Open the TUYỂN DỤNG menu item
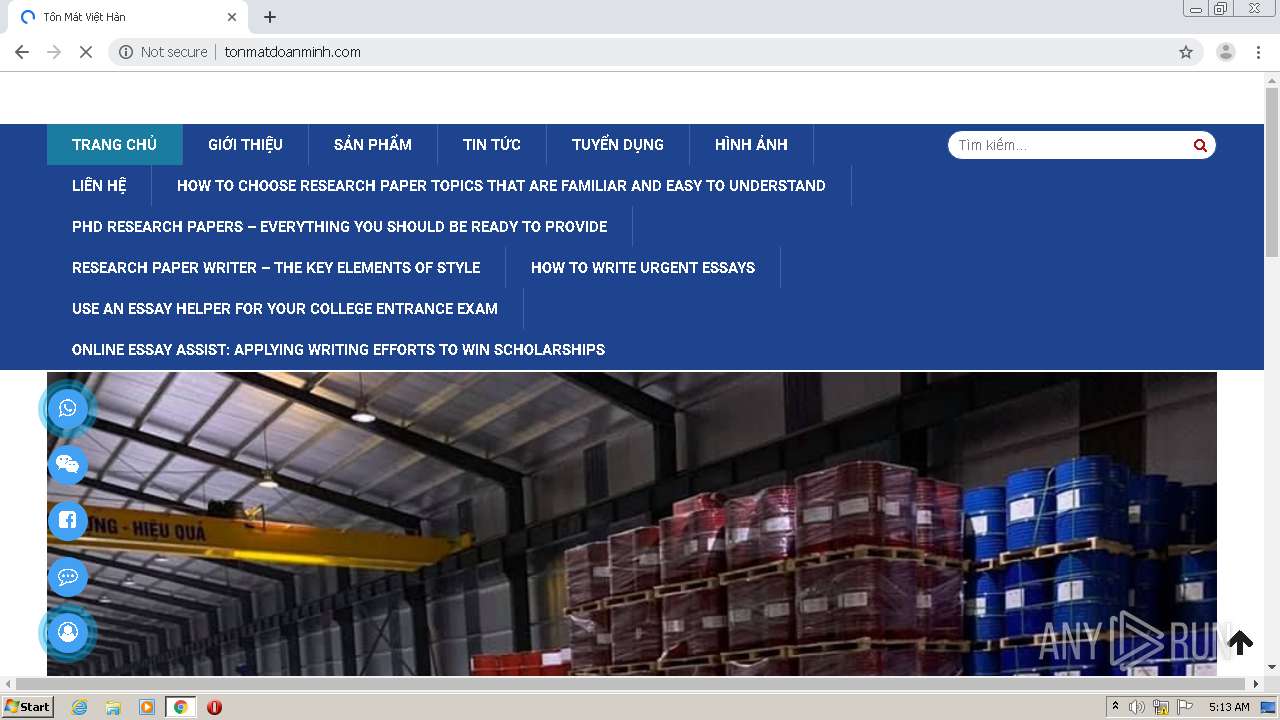The height and width of the screenshot is (720, 1280). point(618,144)
